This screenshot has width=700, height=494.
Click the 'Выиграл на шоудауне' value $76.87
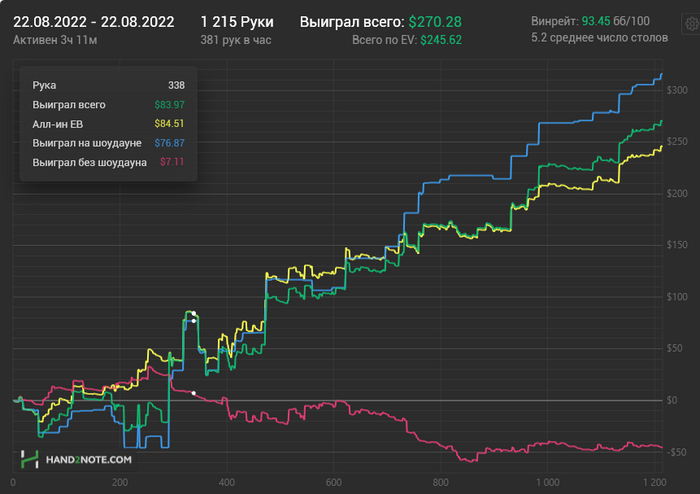169,143
